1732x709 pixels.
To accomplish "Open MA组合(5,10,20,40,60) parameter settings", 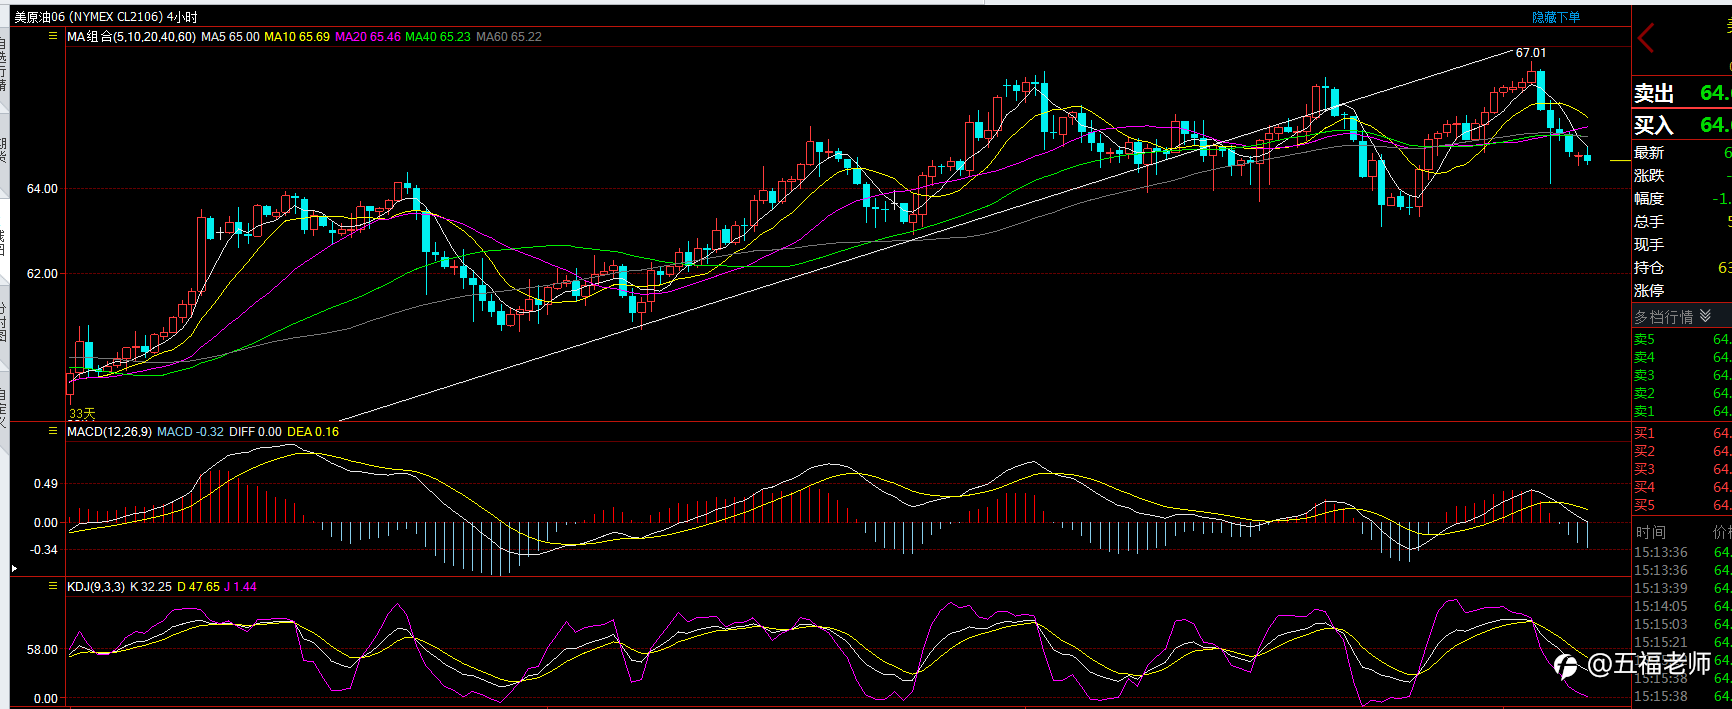I will click(x=131, y=37).
